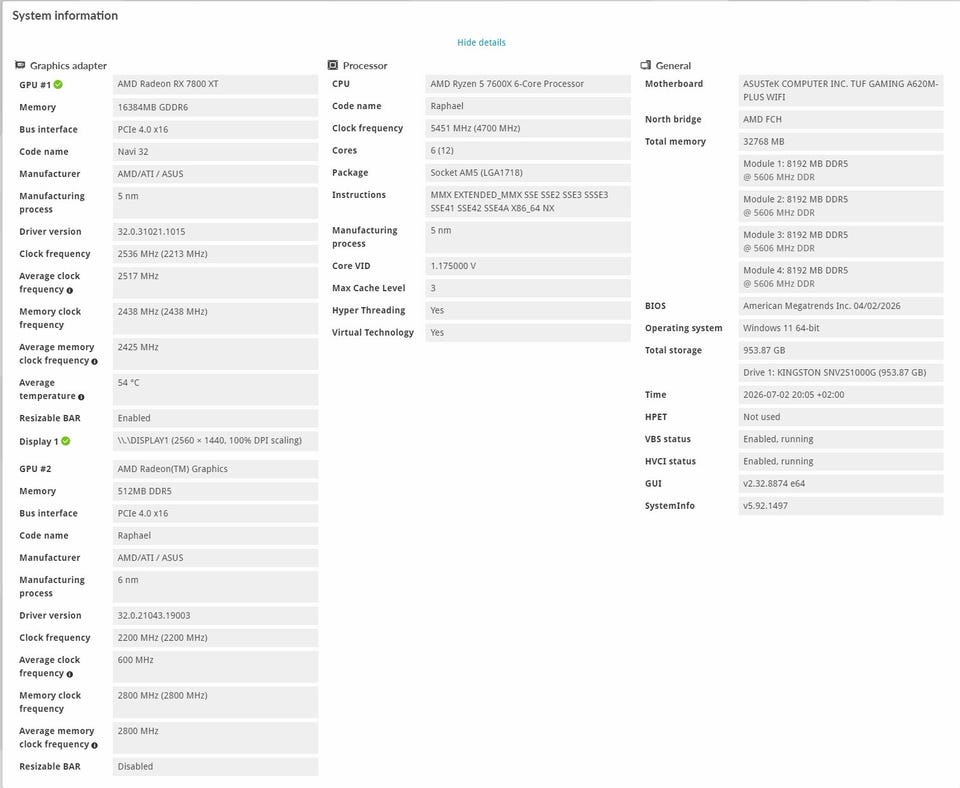Click the 512MB DDR5 memory value
Screen dimensions: 960x788
pyautogui.click(x=216, y=491)
